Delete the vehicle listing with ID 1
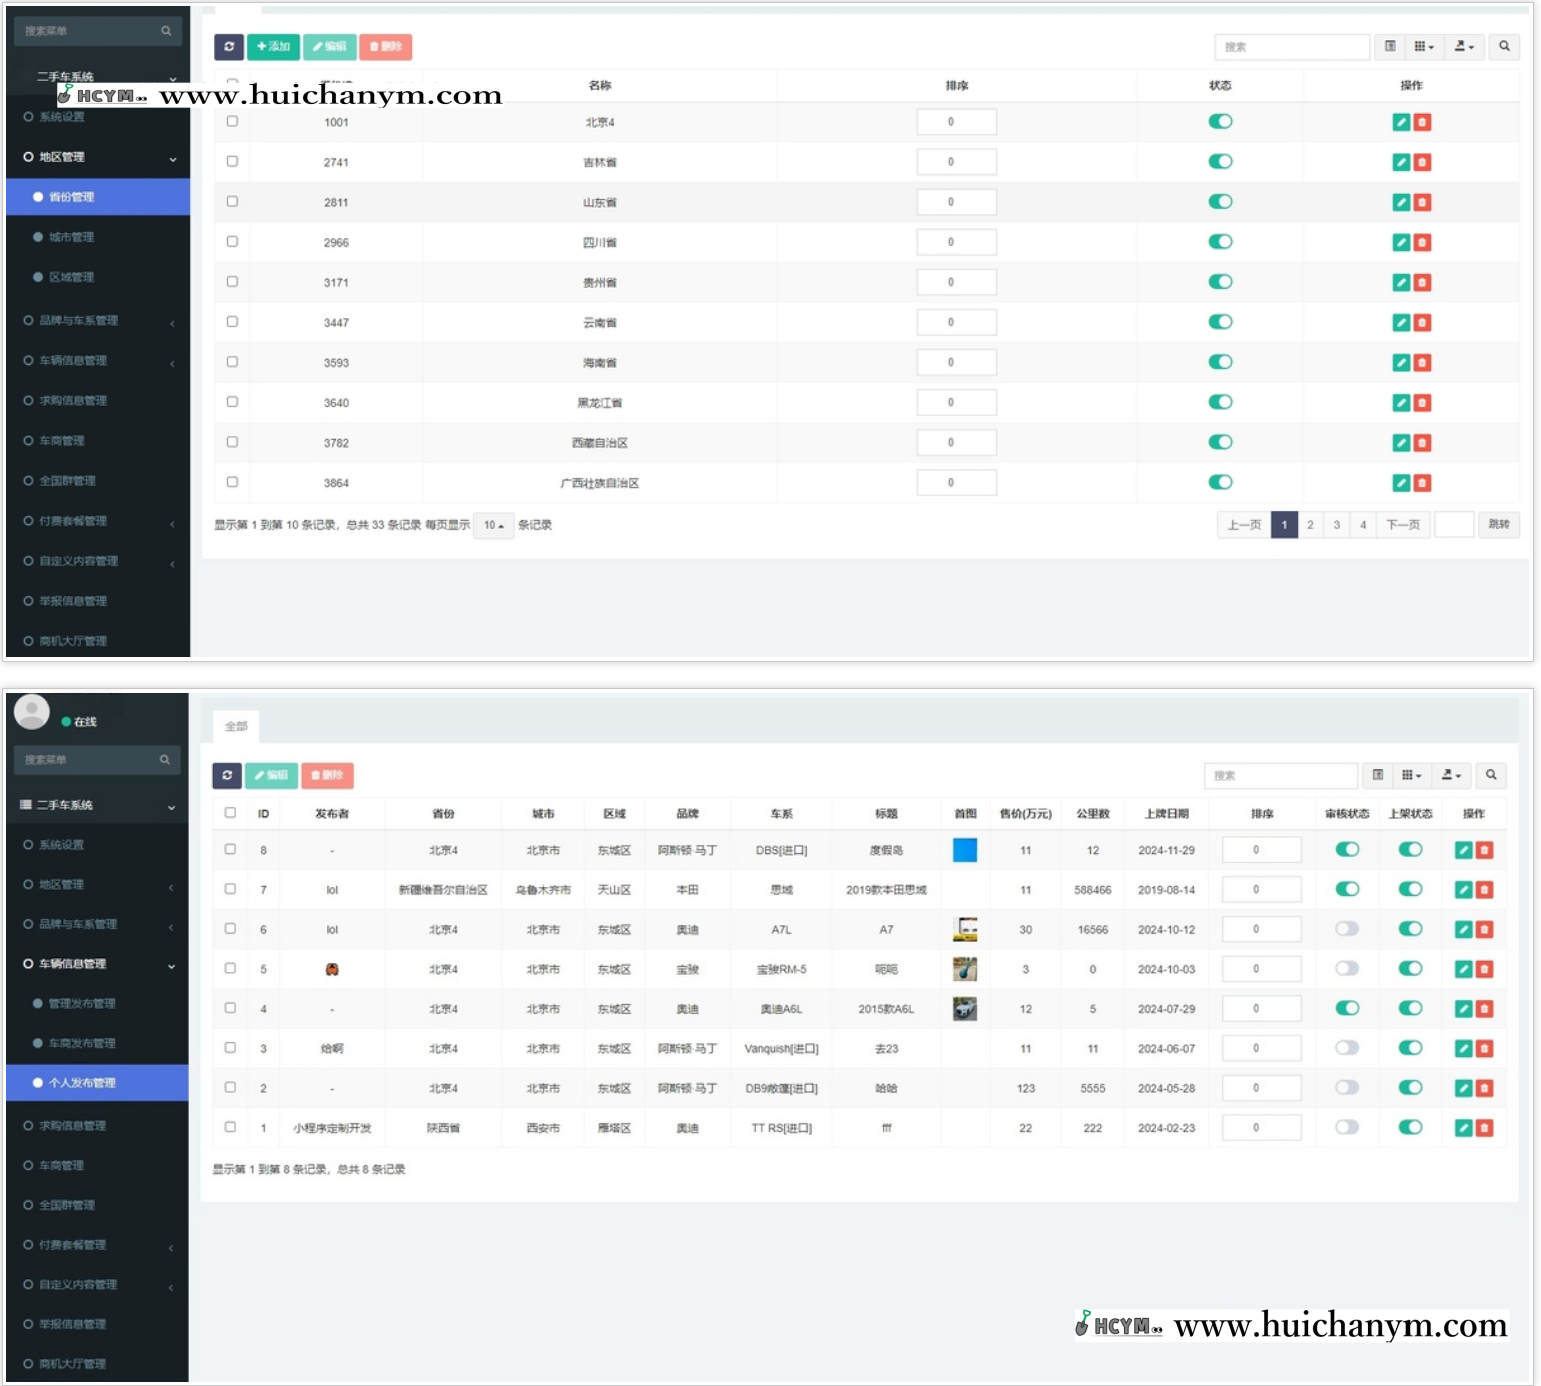The image size is (1541, 1386). pos(1484,1128)
